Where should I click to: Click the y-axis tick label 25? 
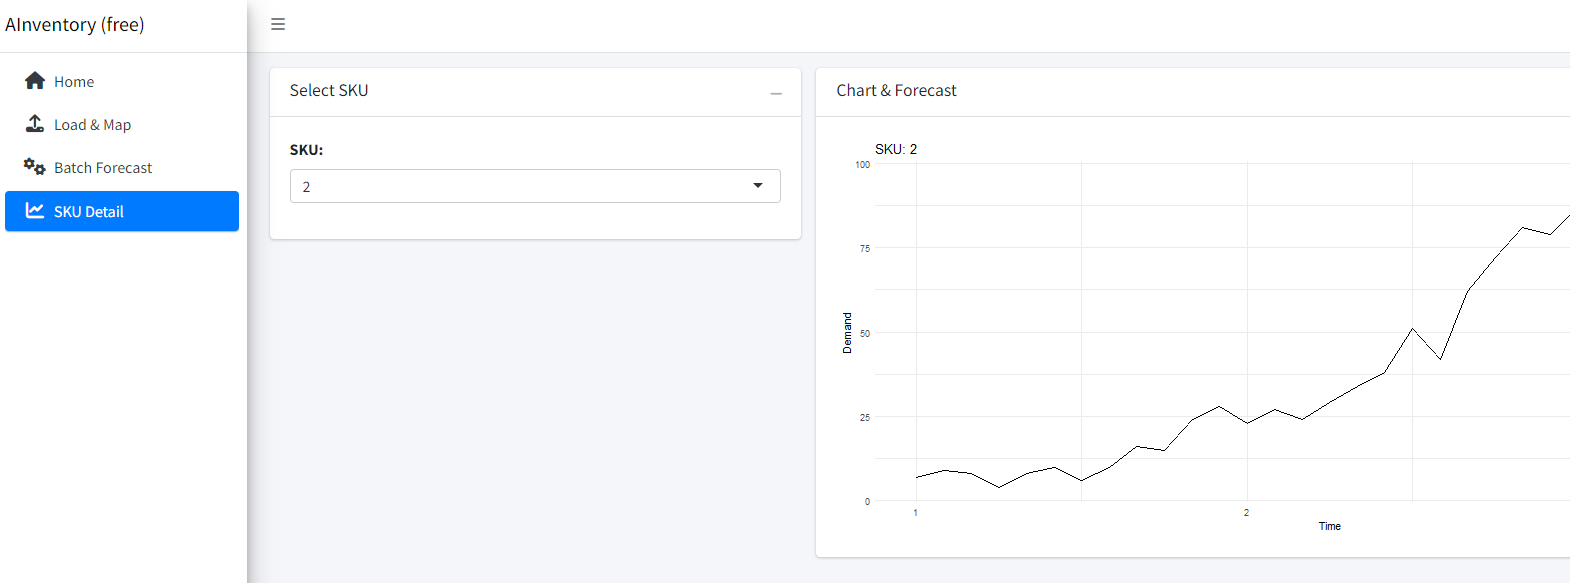(x=865, y=418)
